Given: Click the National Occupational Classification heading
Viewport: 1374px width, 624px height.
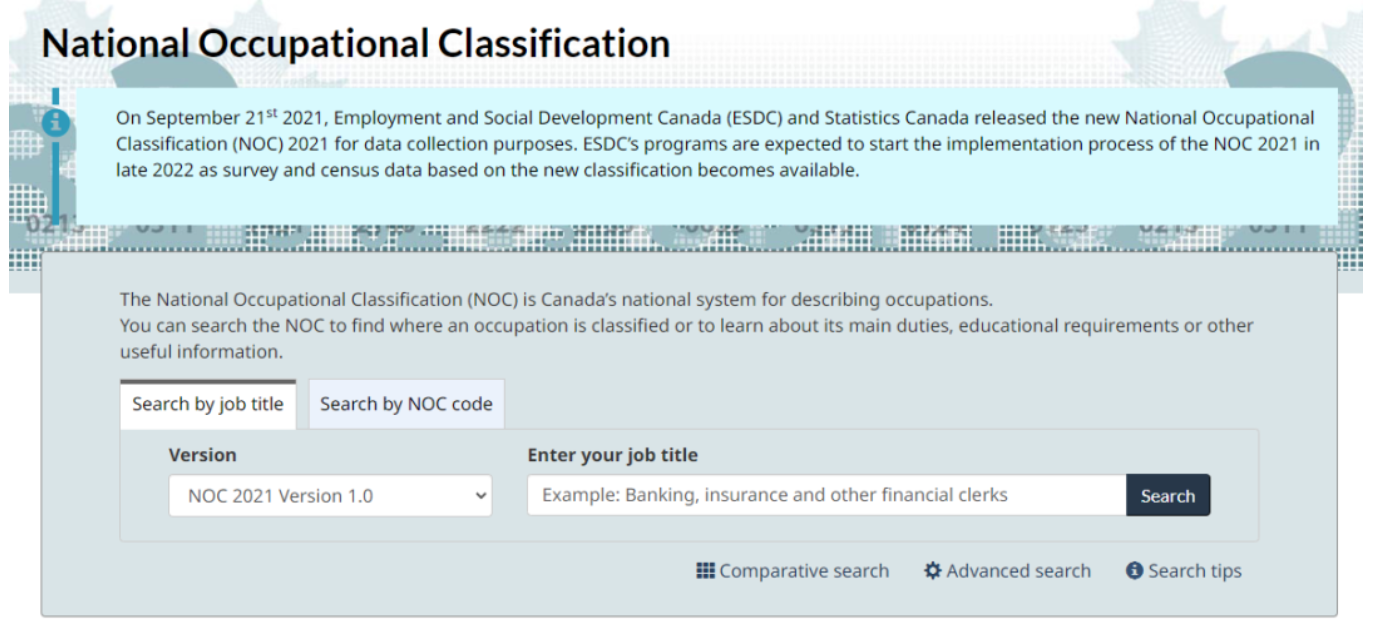Looking at the screenshot, I should (x=356, y=44).
